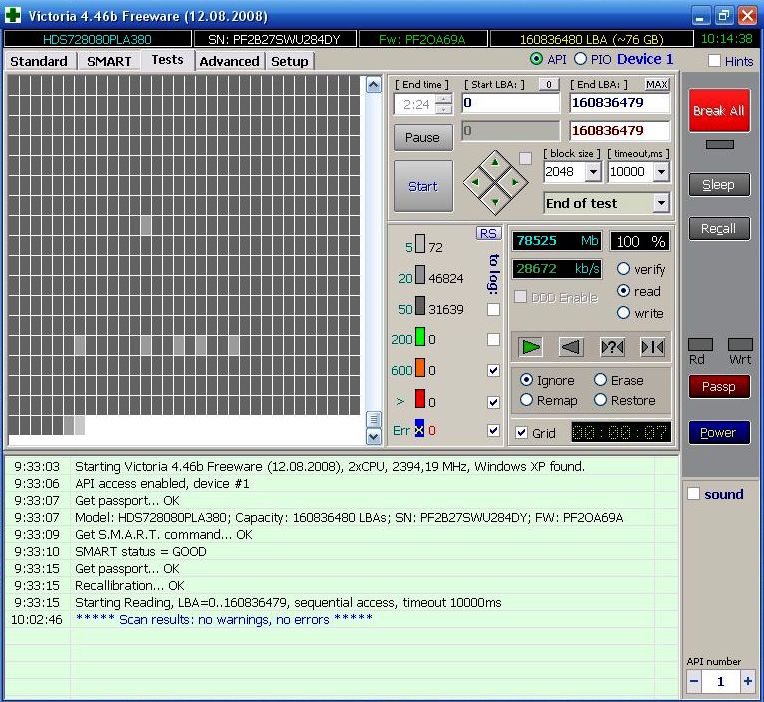Click the green play forward button
The height and width of the screenshot is (702, 764).
pos(530,347)
